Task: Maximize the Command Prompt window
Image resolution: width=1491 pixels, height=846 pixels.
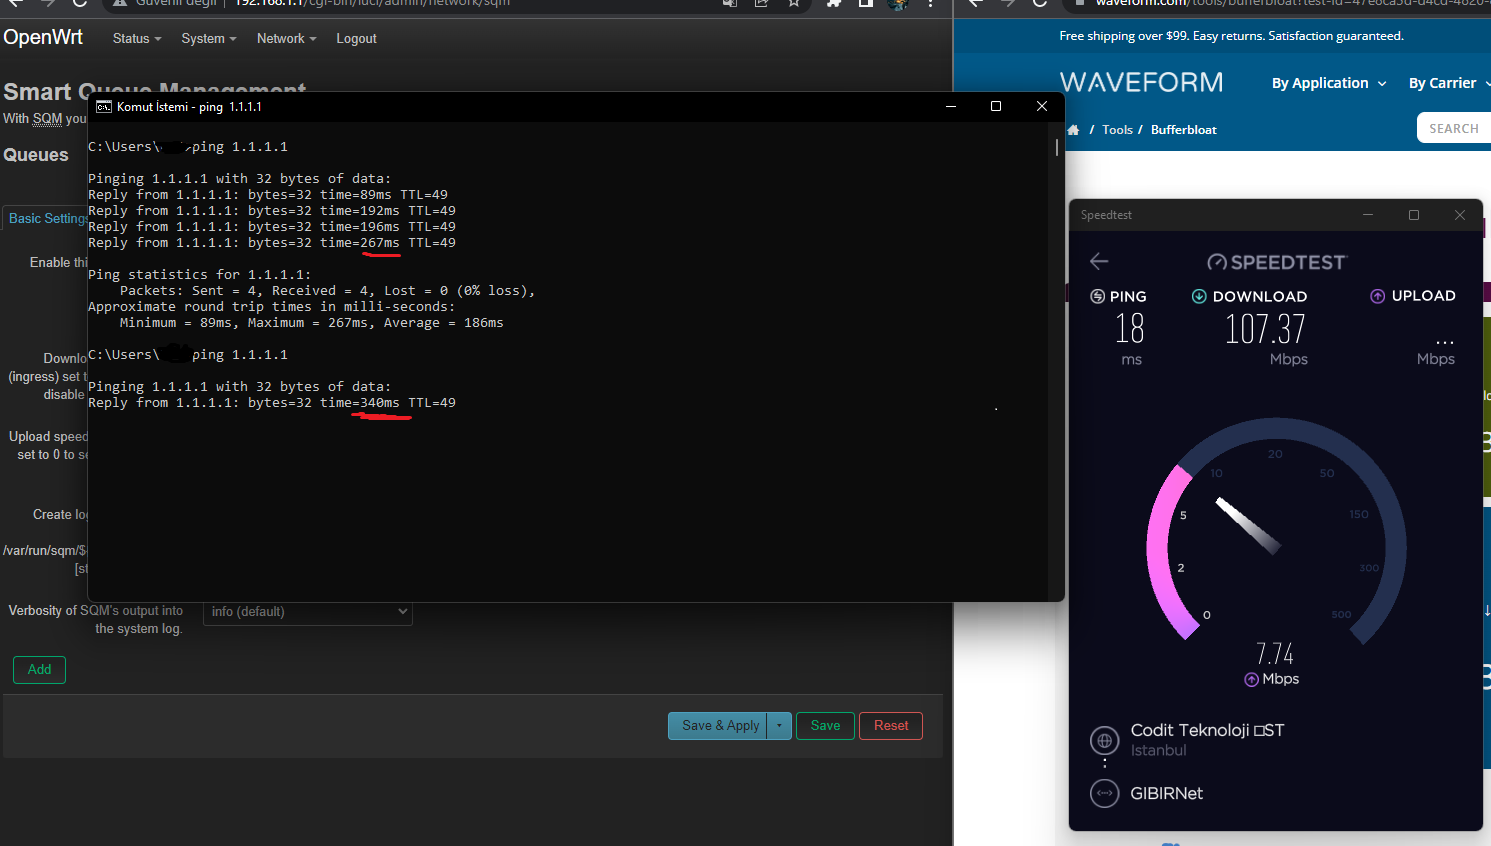Action: (996, 106)
